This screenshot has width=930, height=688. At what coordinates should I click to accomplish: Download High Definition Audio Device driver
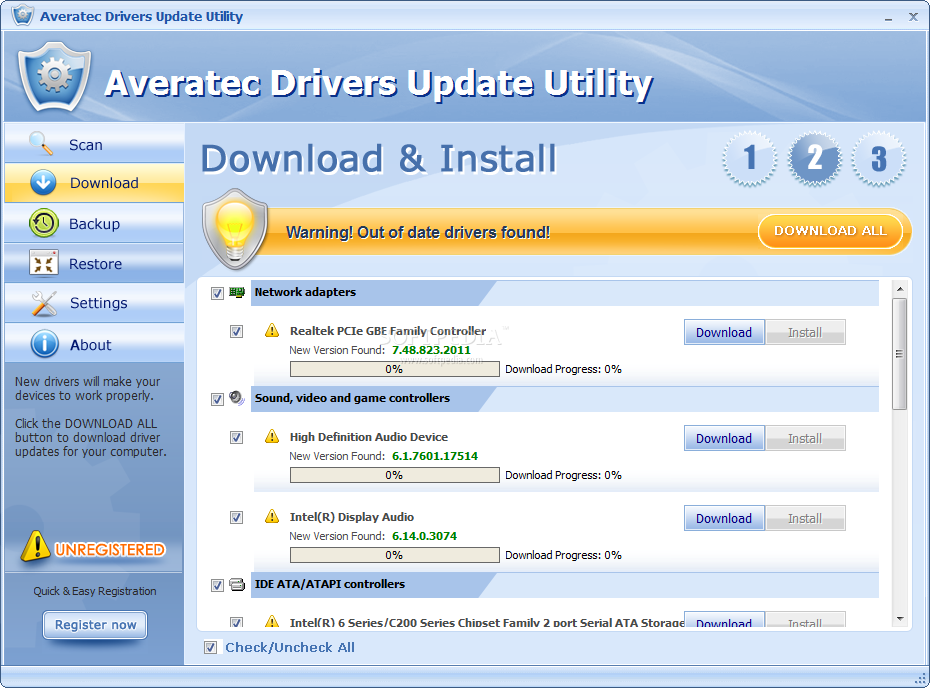coord(724,438)
